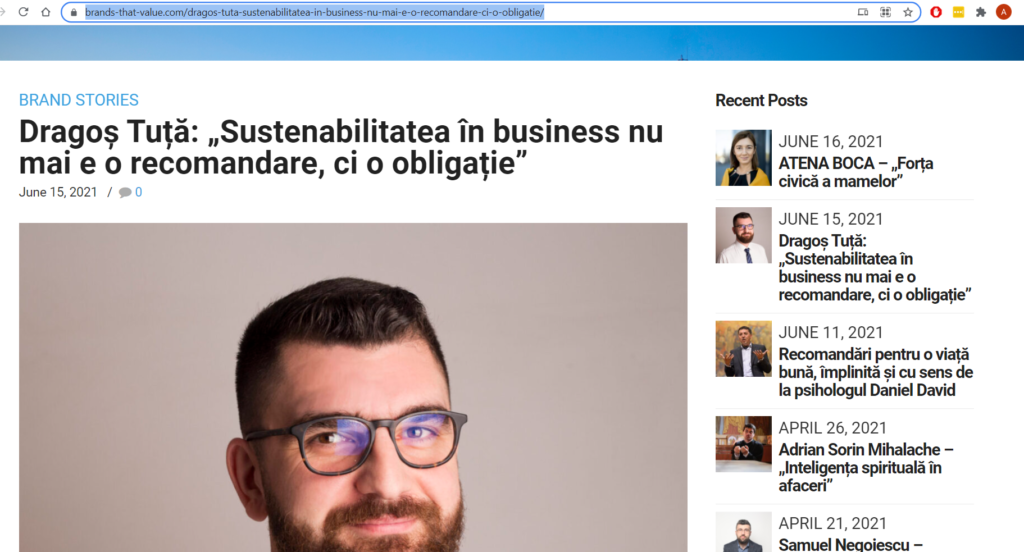Screen dimensions: 1024x552
Task: Open Adrian Sorin Mihalache 'Inteligența spirituală' post
Action: [x=866, y=468]
